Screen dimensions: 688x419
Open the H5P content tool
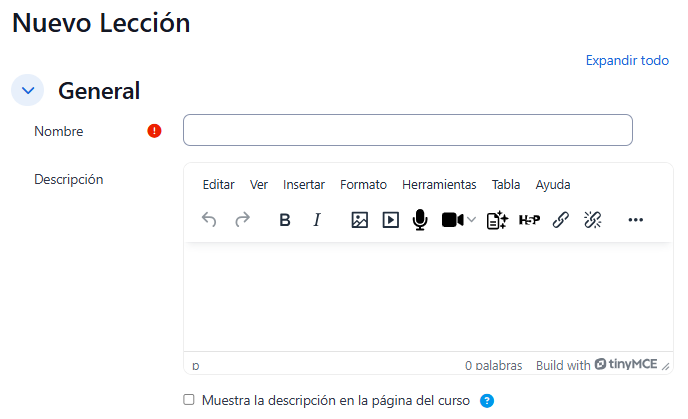[x=529, y=220]
